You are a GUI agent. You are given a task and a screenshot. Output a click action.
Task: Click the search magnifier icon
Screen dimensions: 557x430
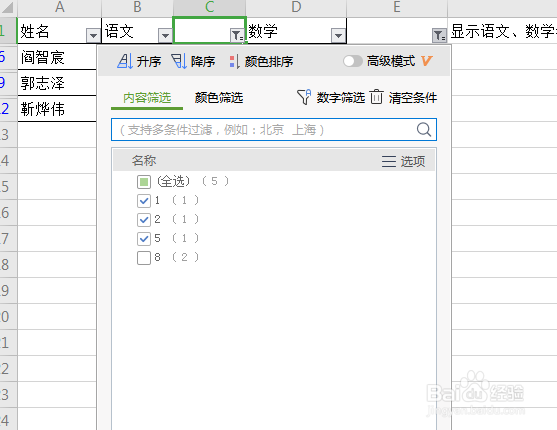pyautogui.click(x=423, y=130)
